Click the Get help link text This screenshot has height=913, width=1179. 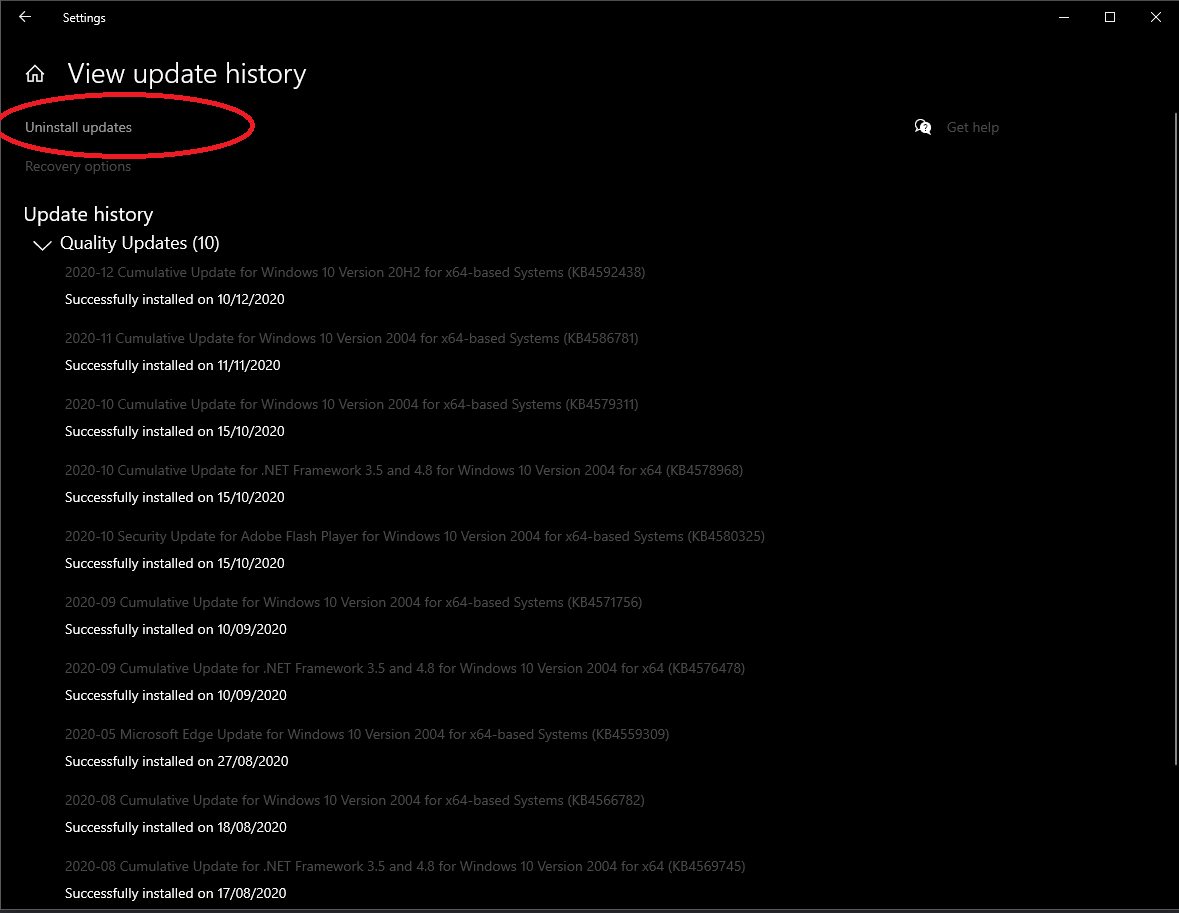pyautogui.click(x=972, y=127)
